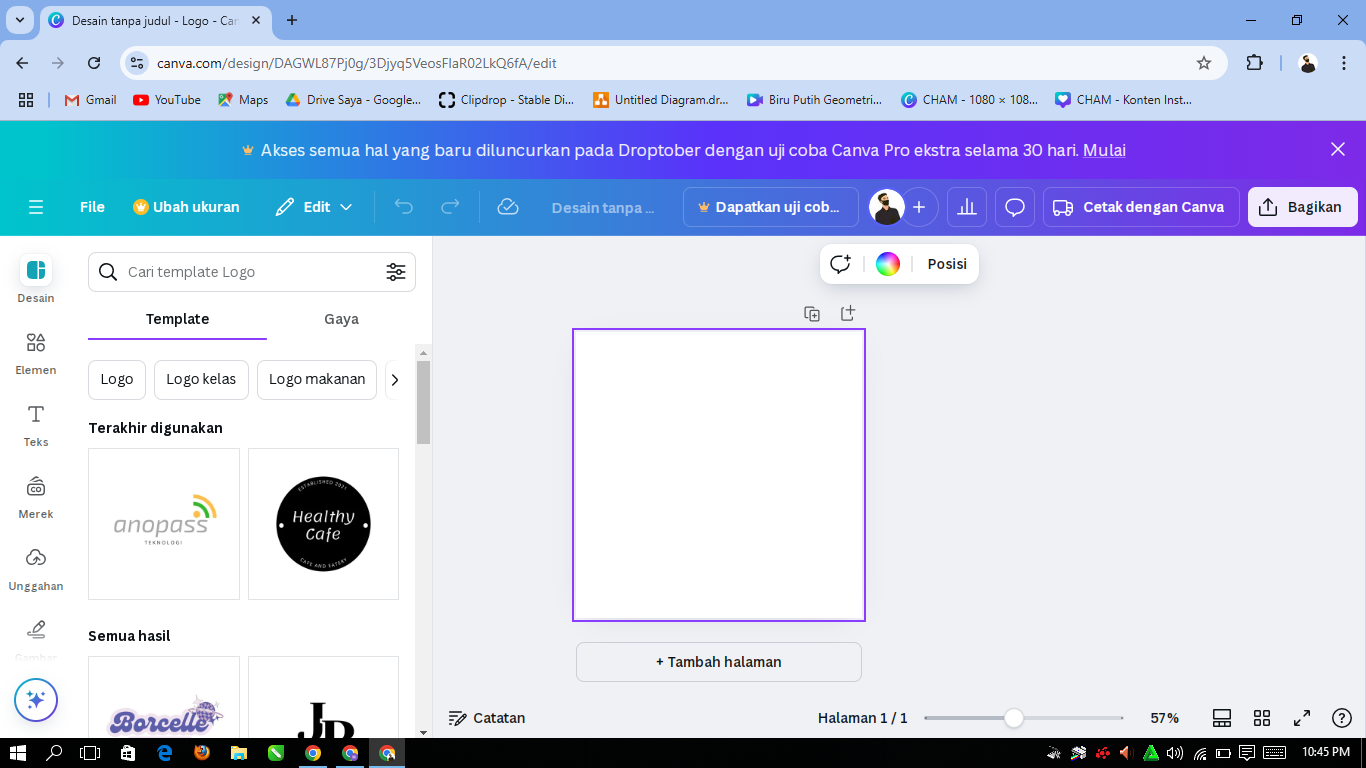Open the template search filter options
Screen dimensions: 1366x768
[396, 272]
